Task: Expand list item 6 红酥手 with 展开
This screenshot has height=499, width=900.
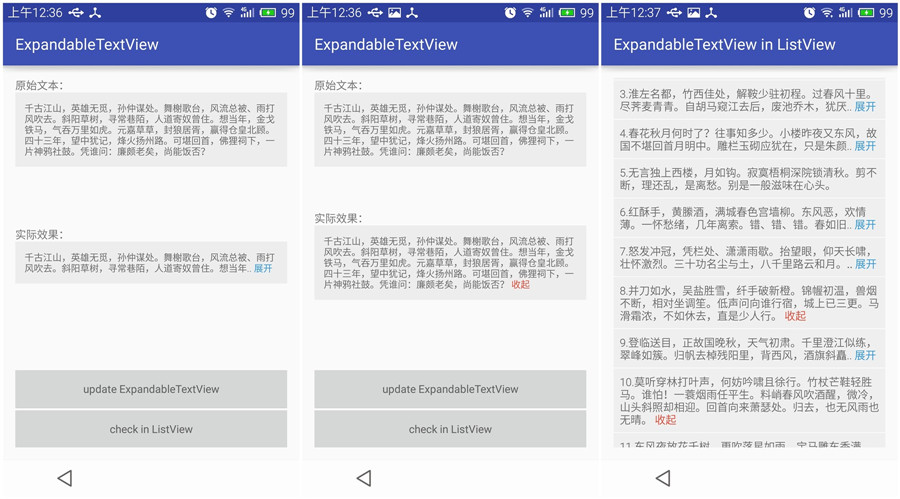Action: point(865,225)
